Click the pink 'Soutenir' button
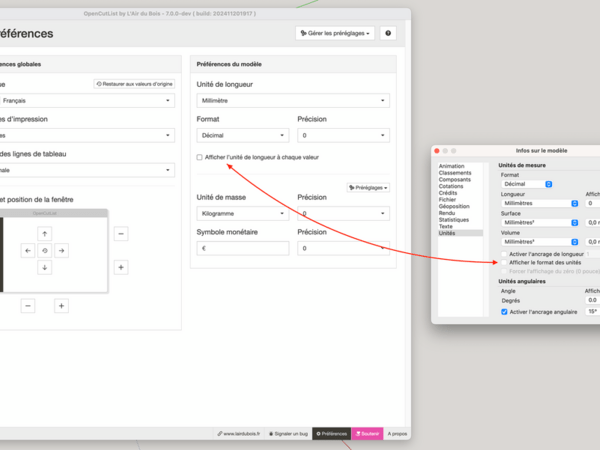Image resolution: width=600 pixels, height=450 pixels. [367, 433]
